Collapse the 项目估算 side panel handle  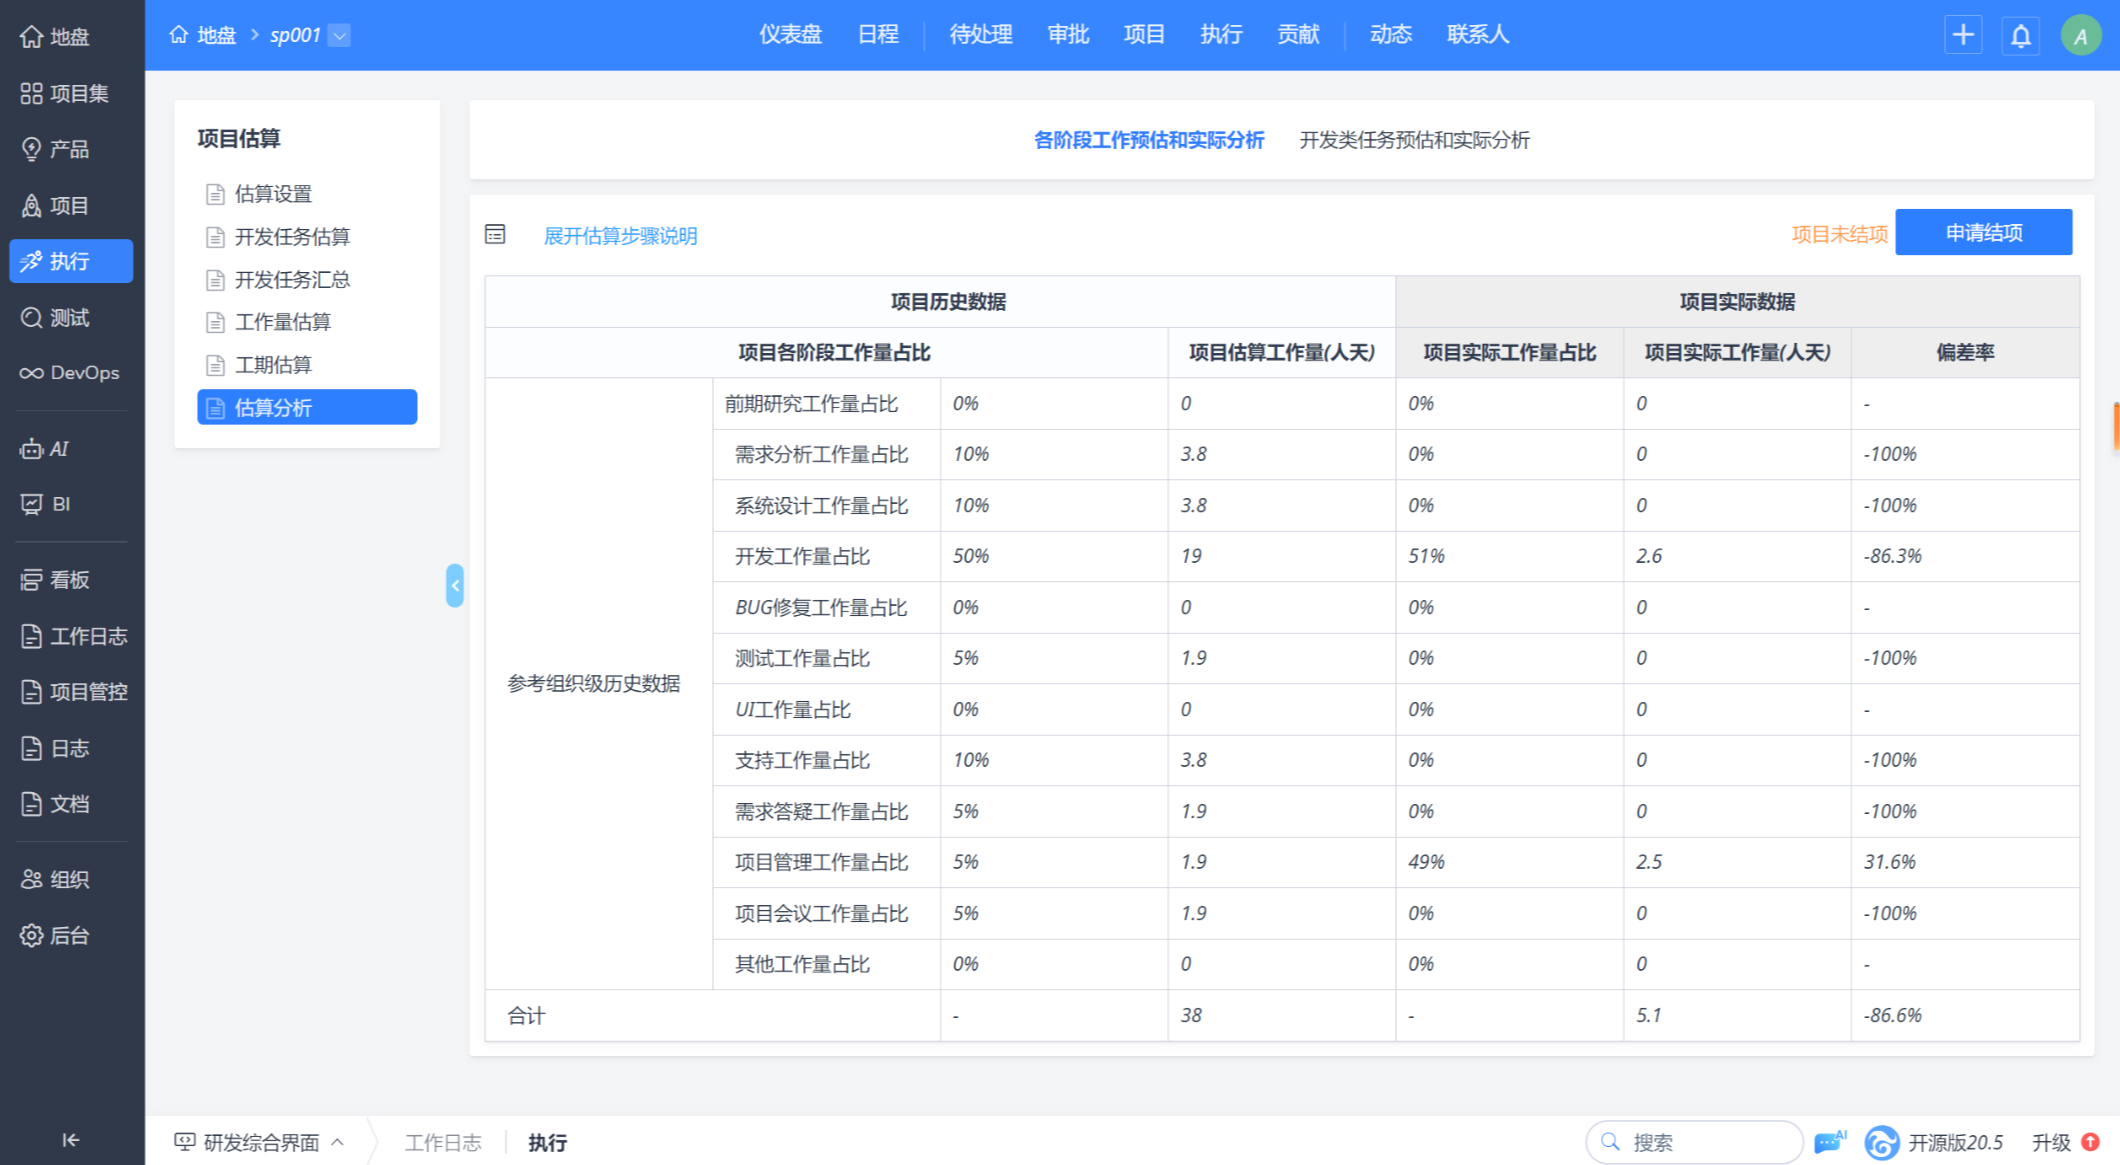click(455, 586)
